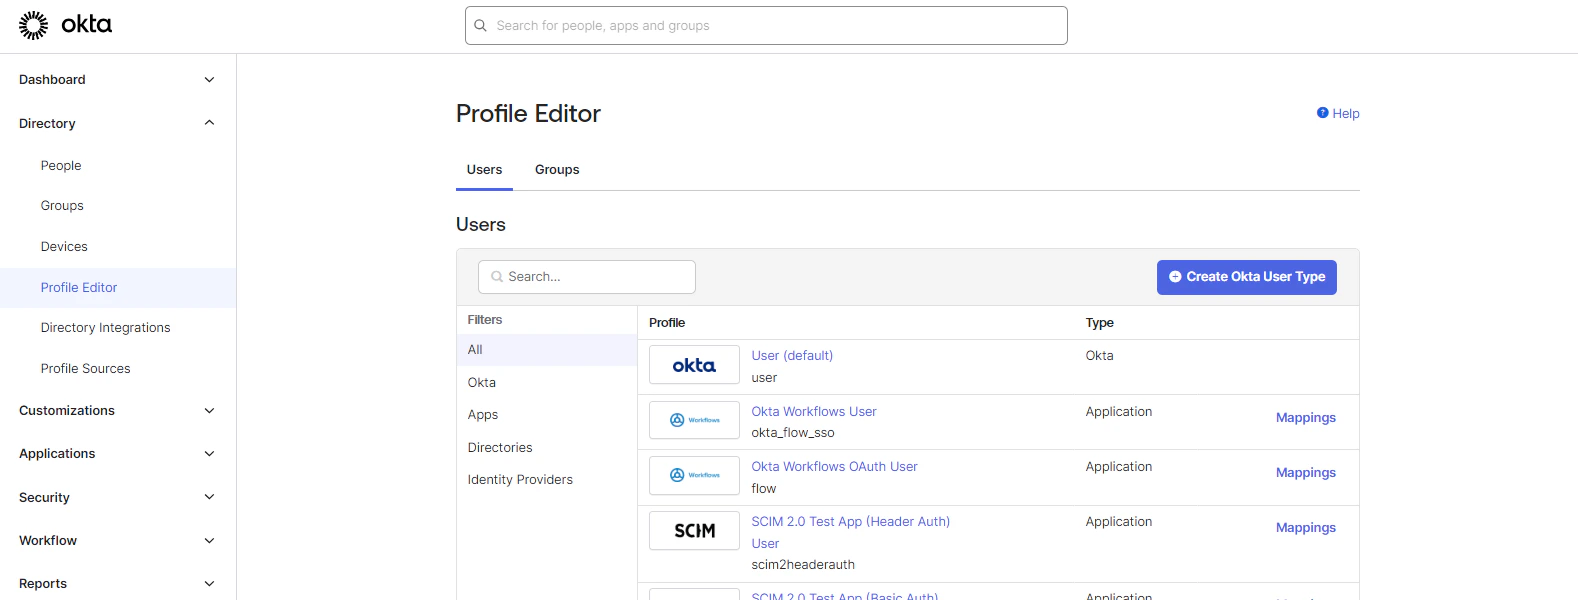Expand the Reports section chevron

(x=209, y=584)
